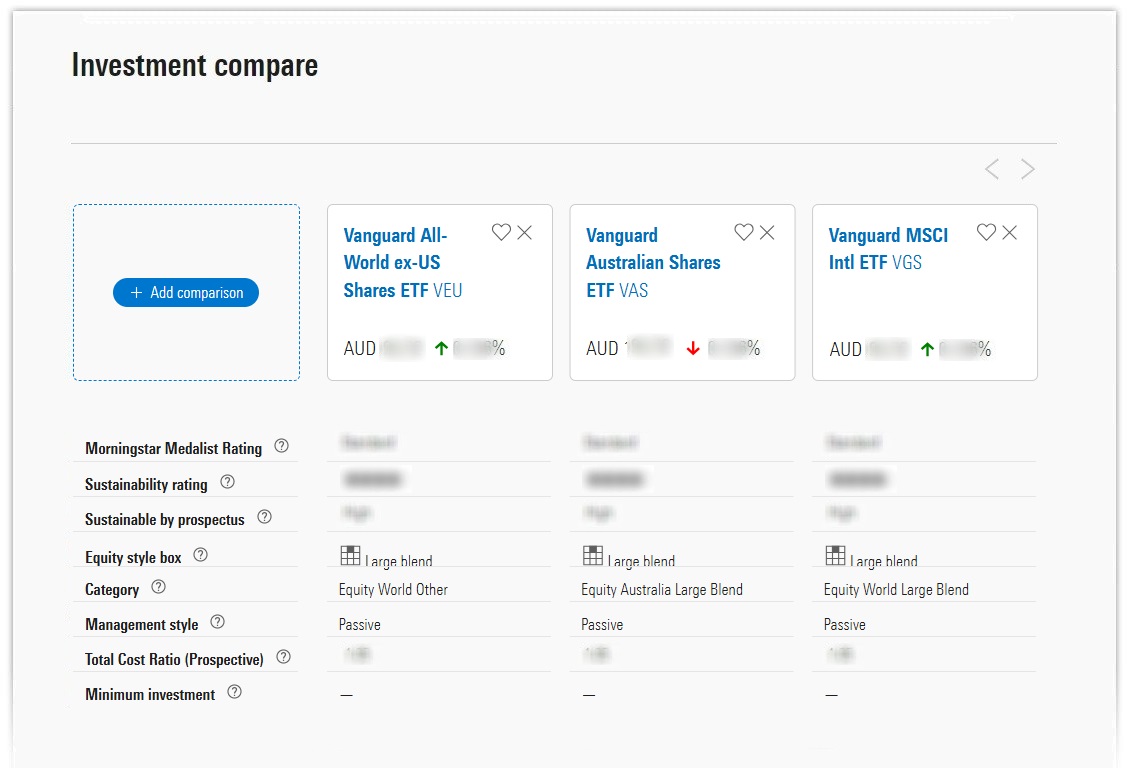The height and width of the screenshot is (768, 1130).
Task: Click 'Passive' management style under VAS column
Action: (x=602, y=625)
